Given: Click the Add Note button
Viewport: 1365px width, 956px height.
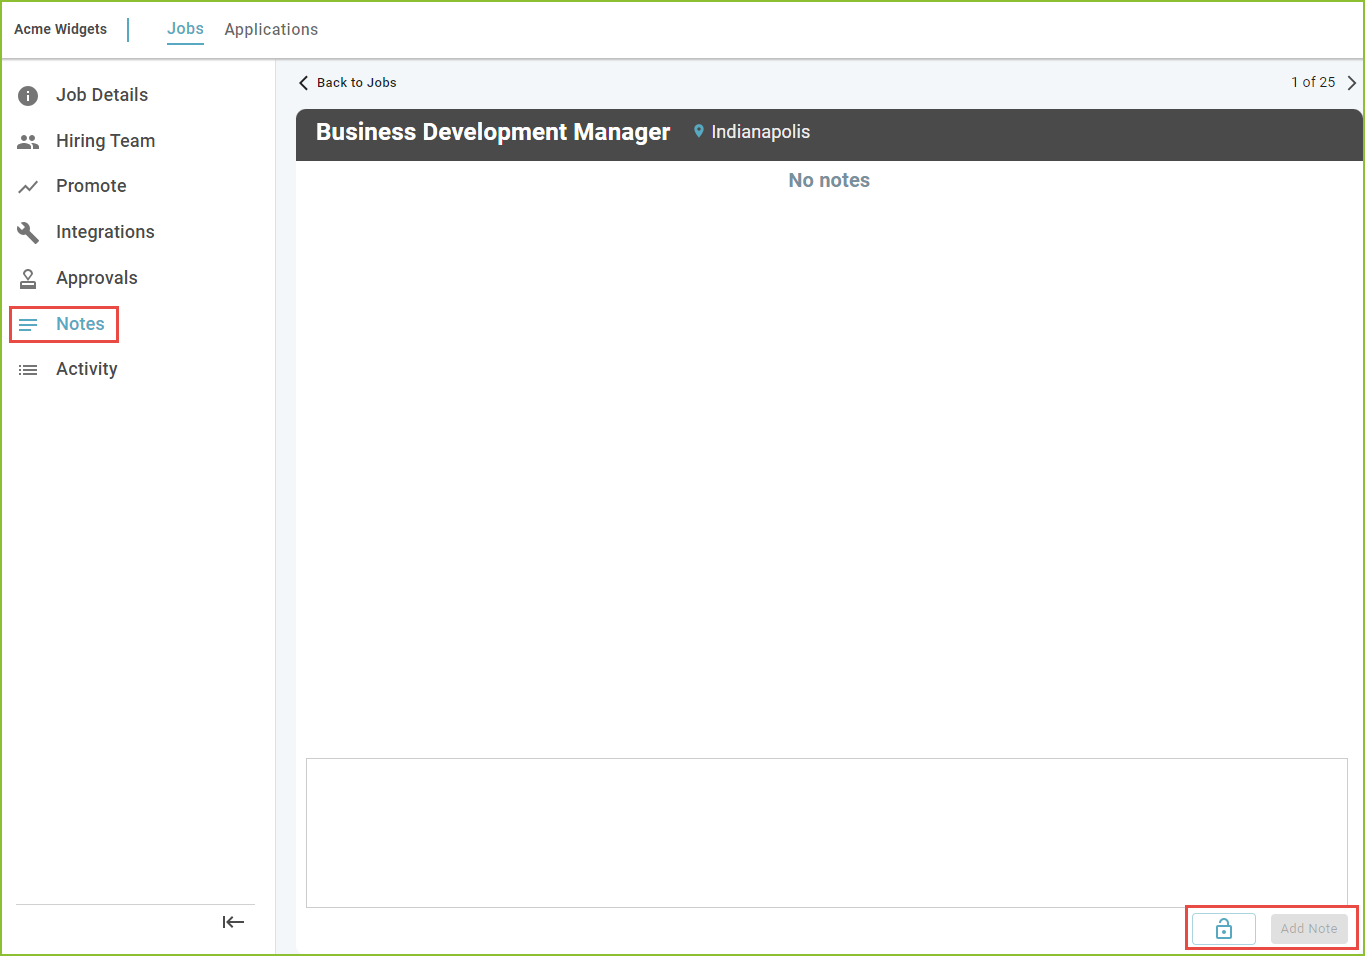Looking at the screenshot, I should [1309, 929].
